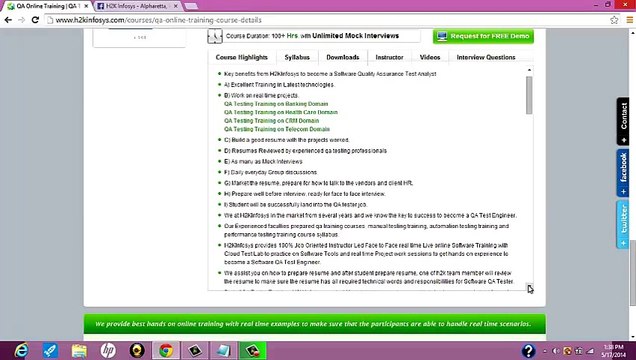Switch to the Syllabus tab

(297, 57)
